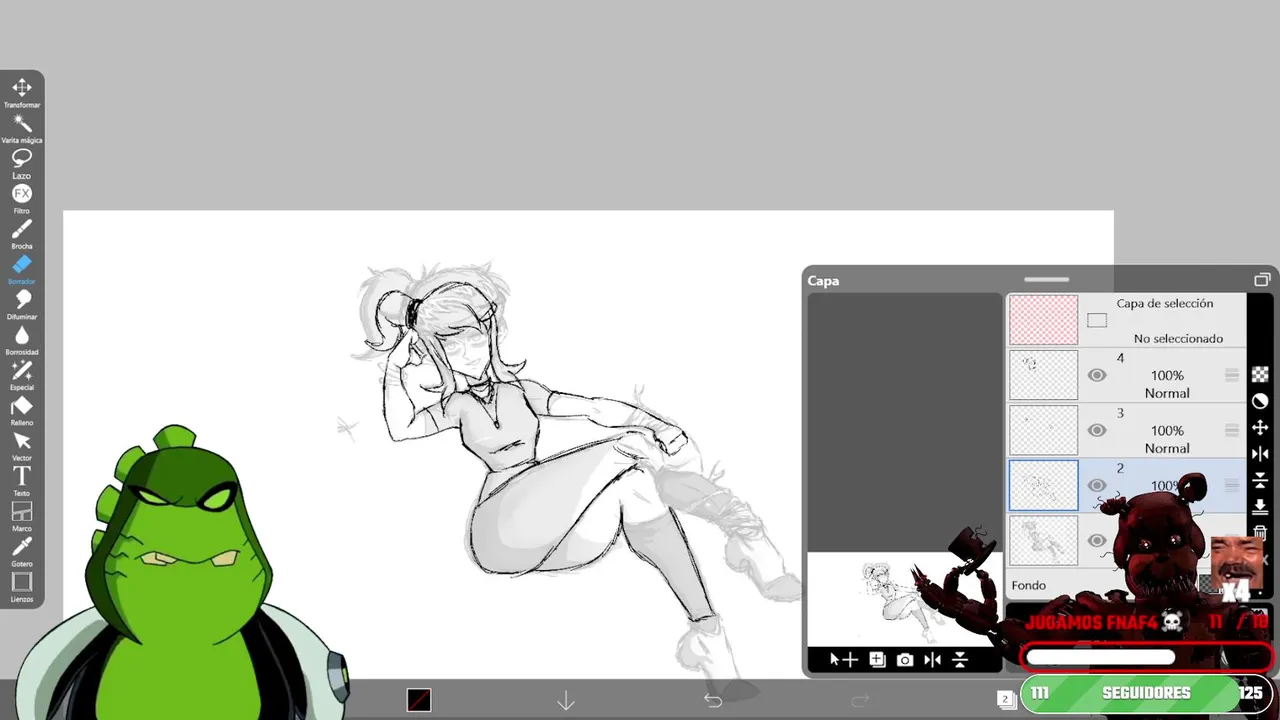
Task: Select the pink Capa de selección thumbnail
Action: point(1043,319)
